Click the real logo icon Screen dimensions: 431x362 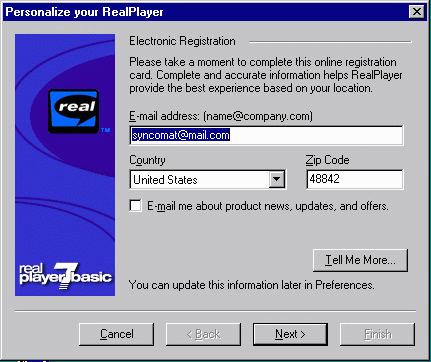(x=74, y=111)
